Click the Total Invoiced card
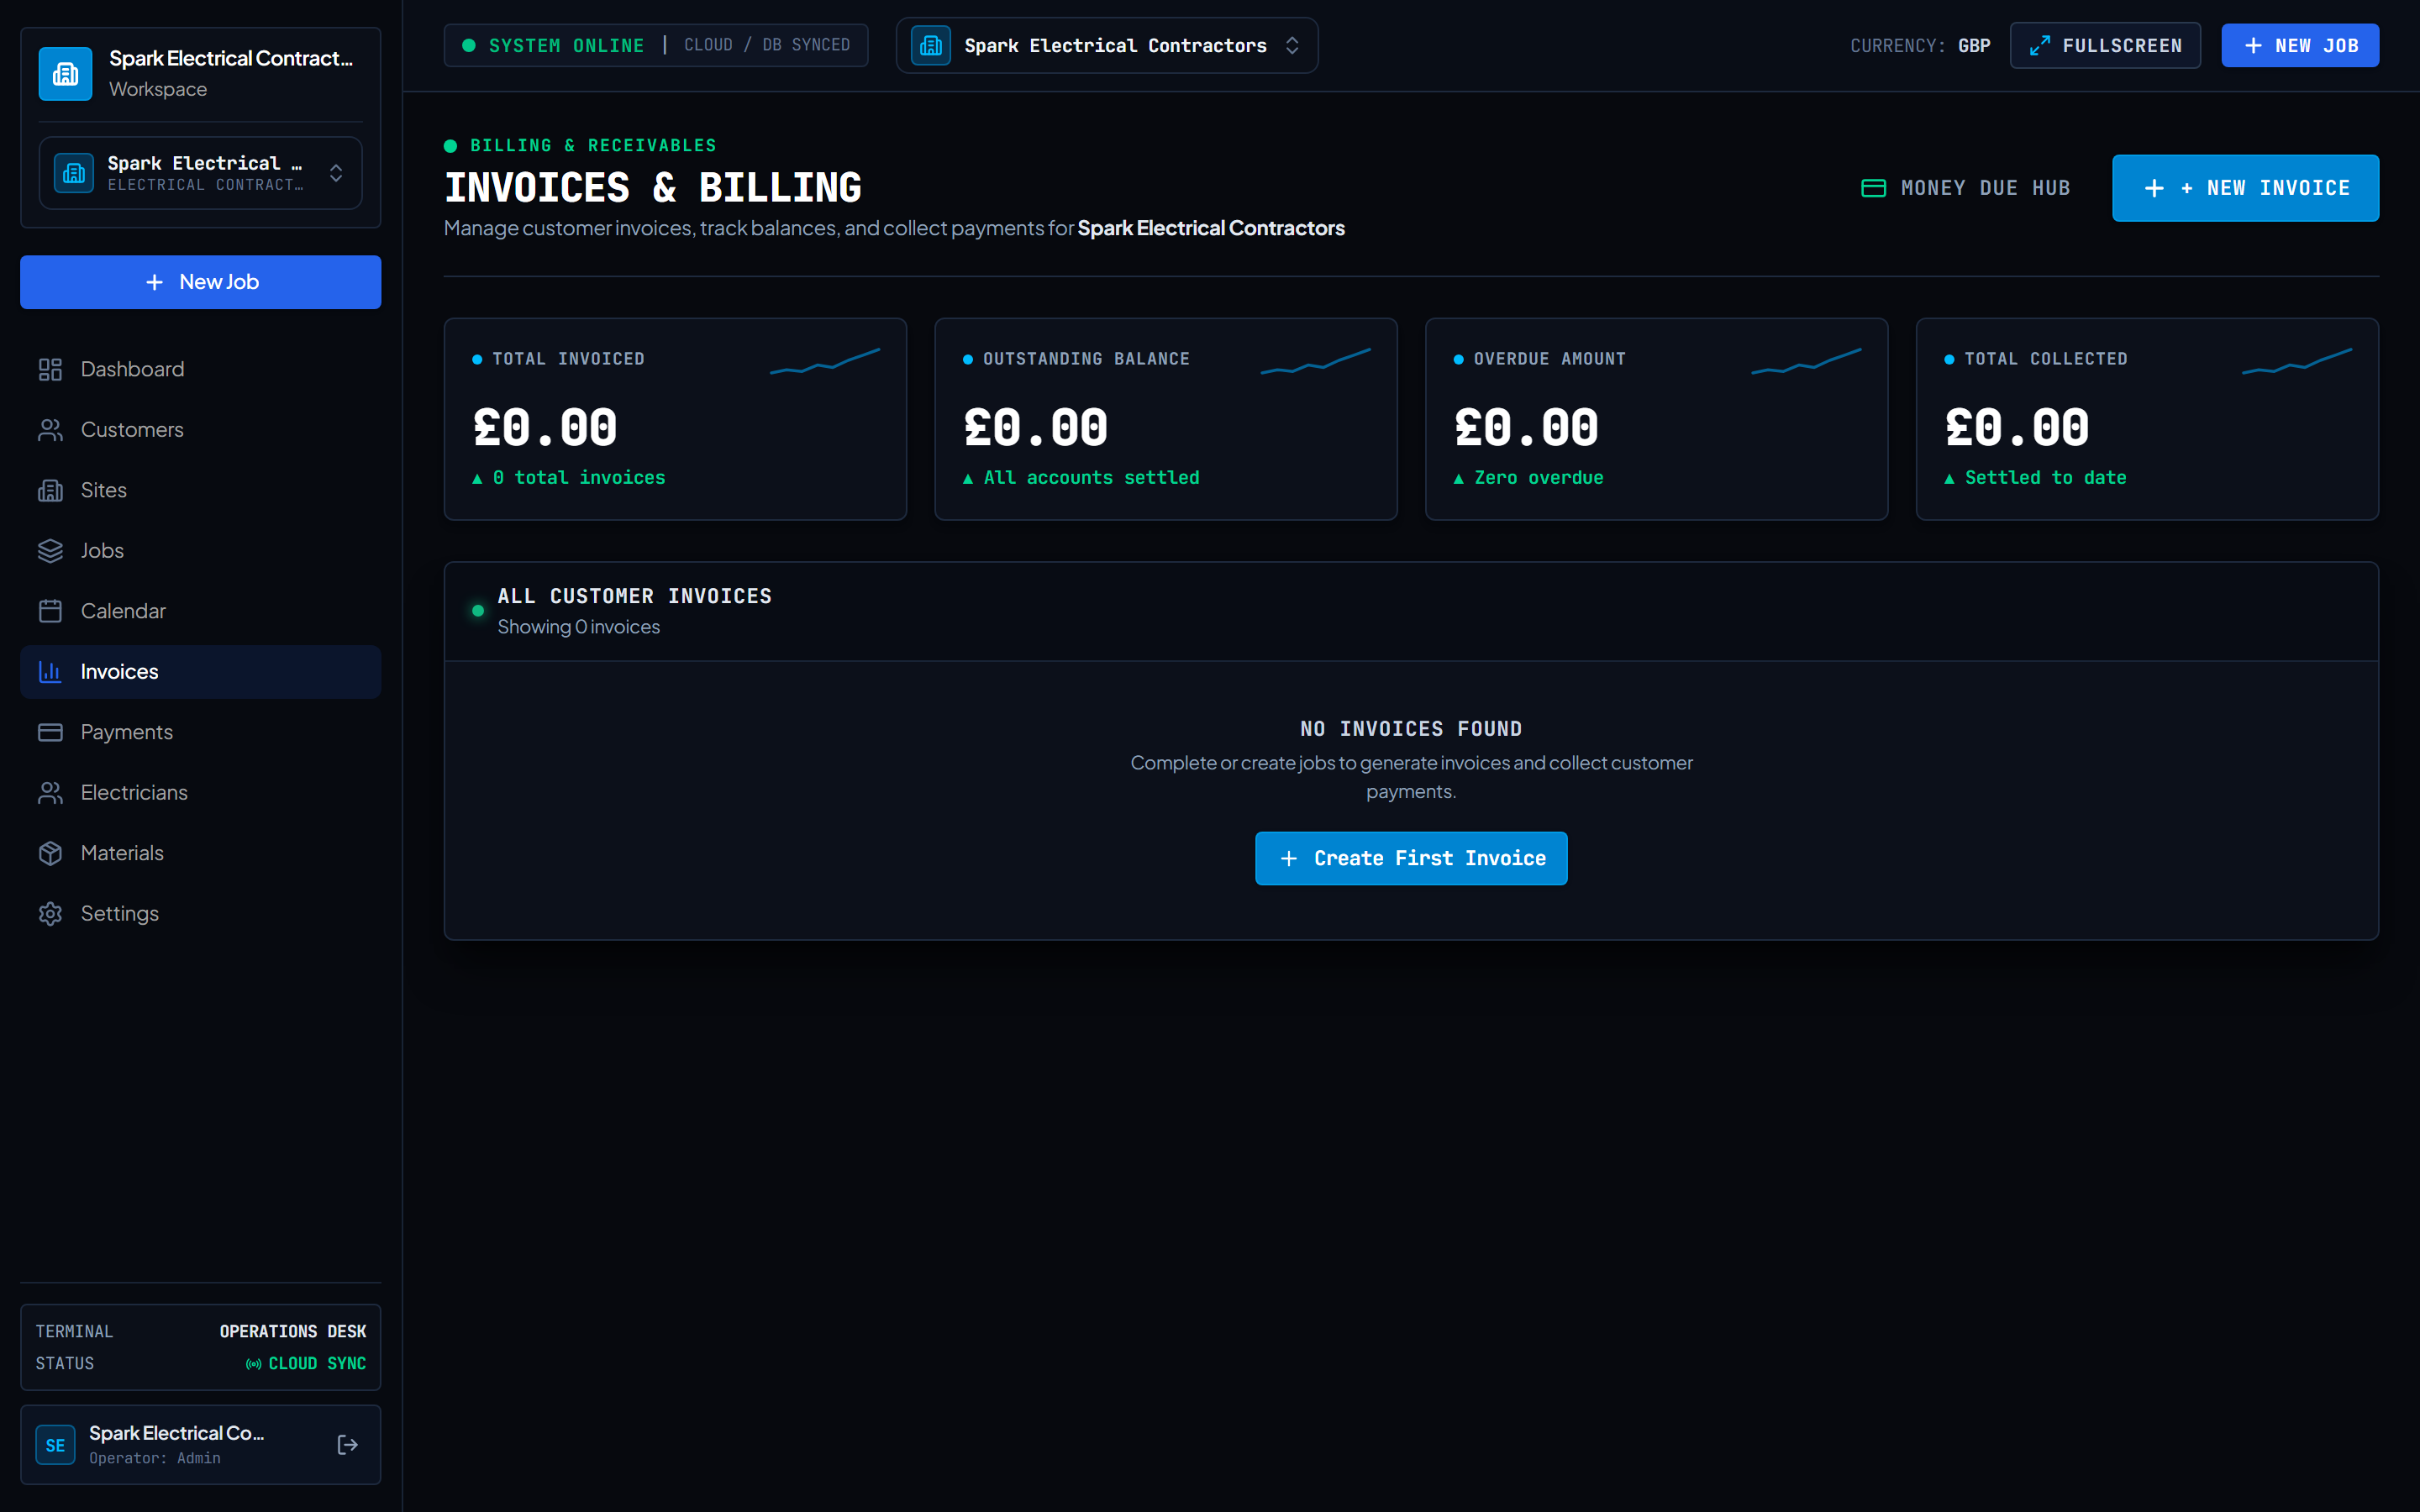 click(675, 419)
